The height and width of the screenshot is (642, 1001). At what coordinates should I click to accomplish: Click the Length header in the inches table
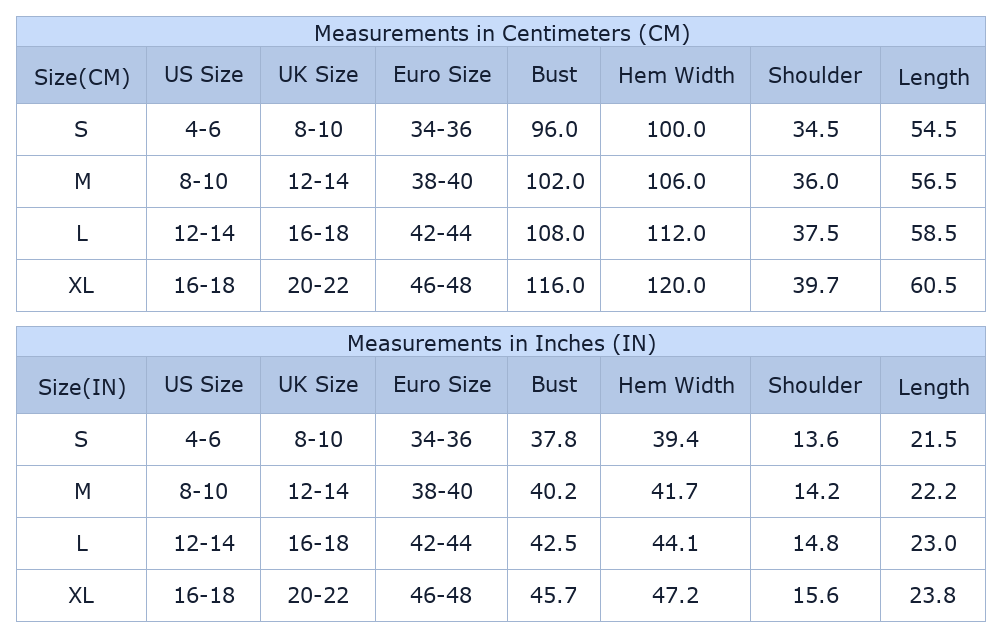933,387
